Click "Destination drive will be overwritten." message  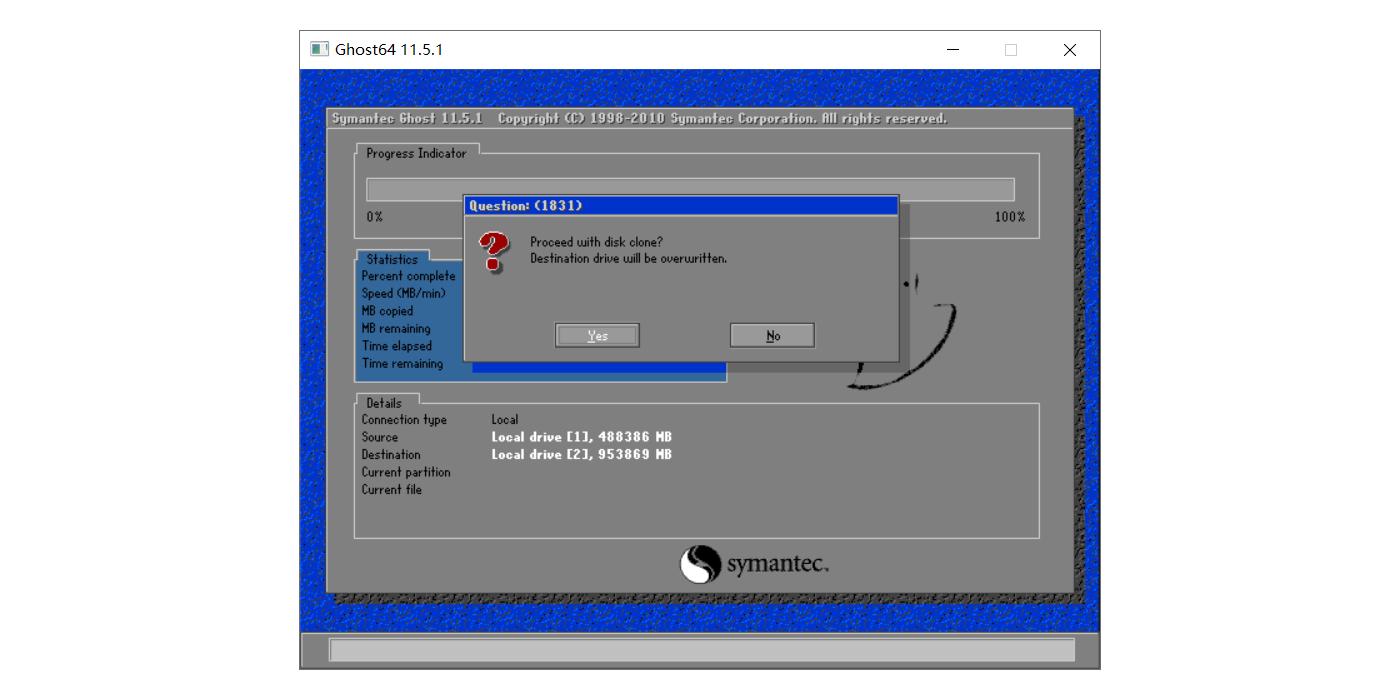tap(628, 258)
